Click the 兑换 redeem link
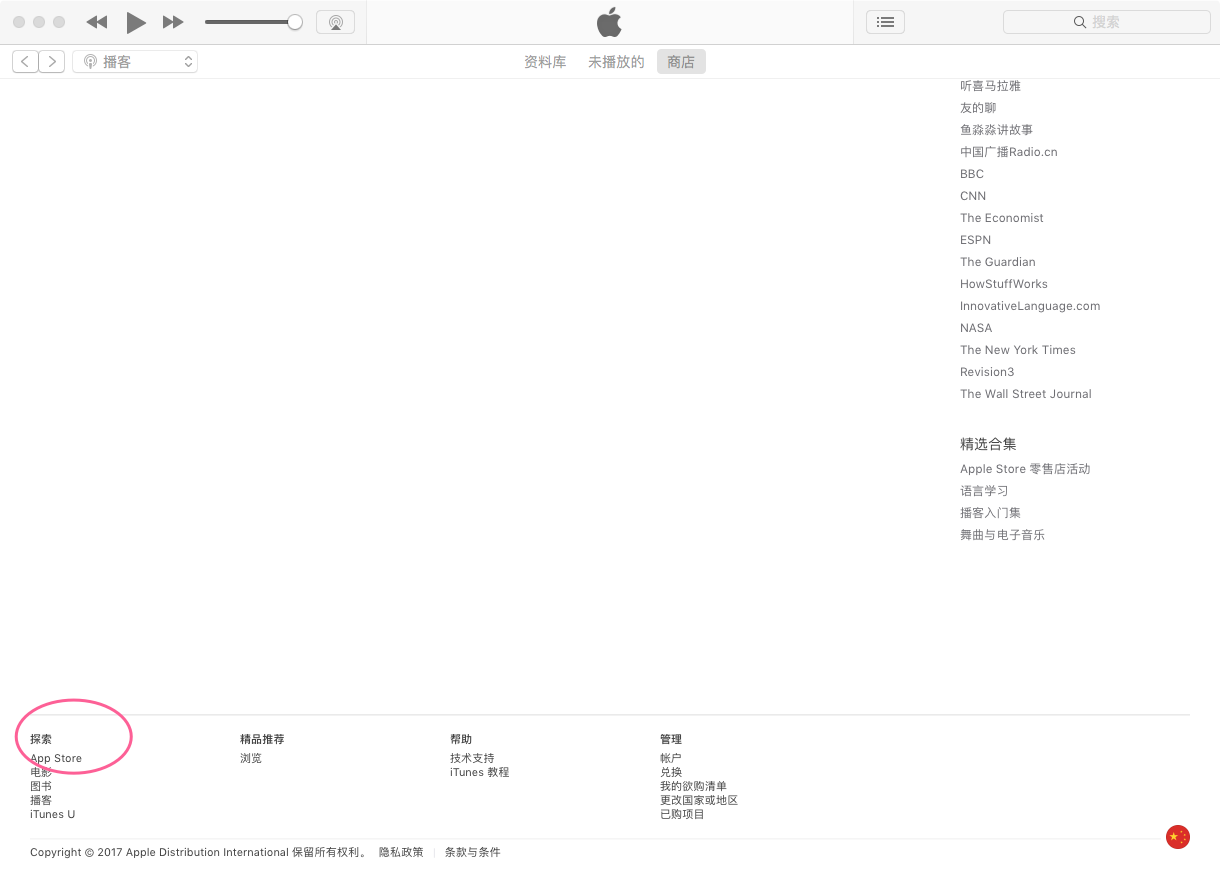 click(x=671, y=772)
